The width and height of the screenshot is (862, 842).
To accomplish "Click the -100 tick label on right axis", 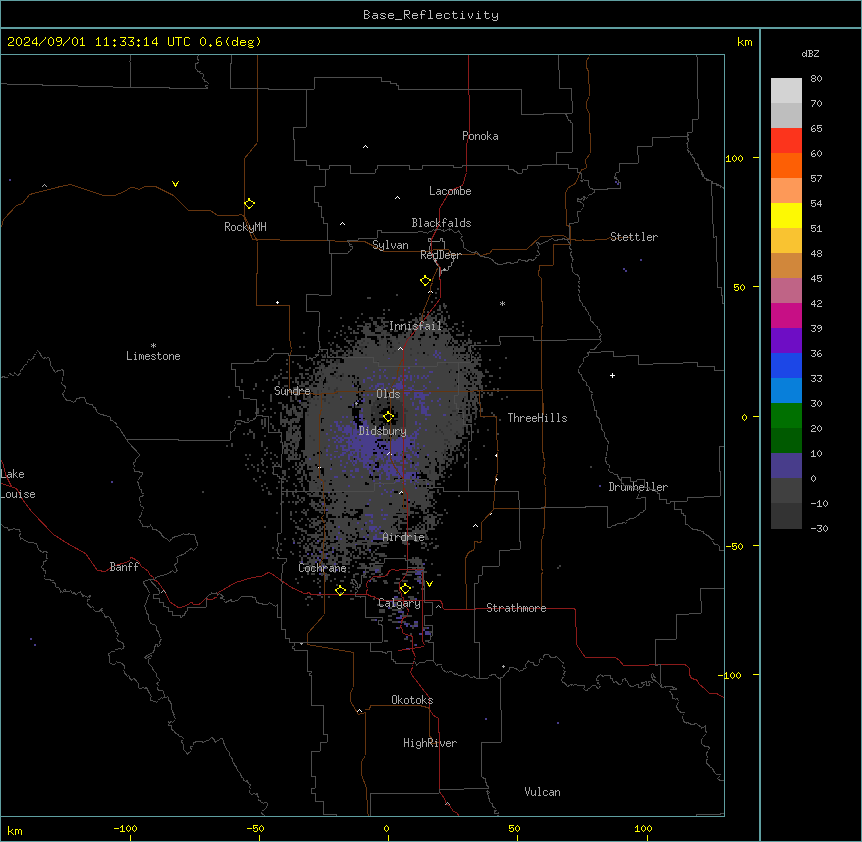I will pos(731,675).
